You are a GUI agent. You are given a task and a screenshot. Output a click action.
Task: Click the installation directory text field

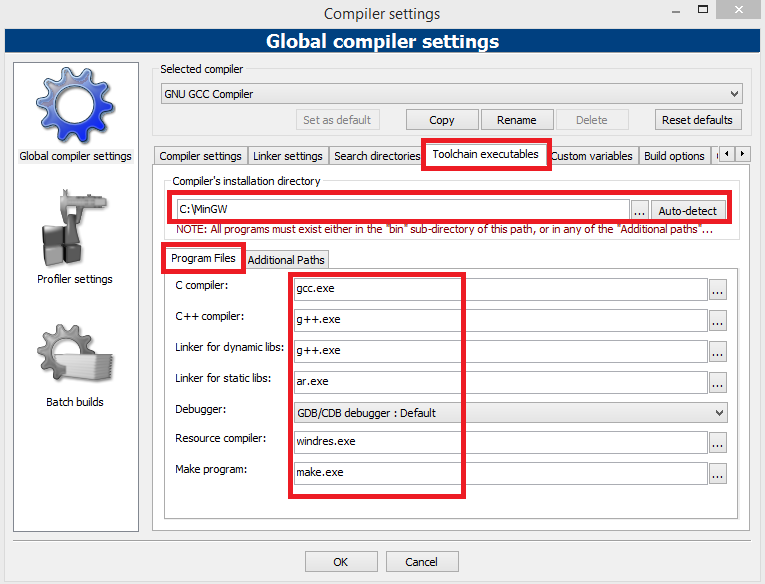point(403,209)
